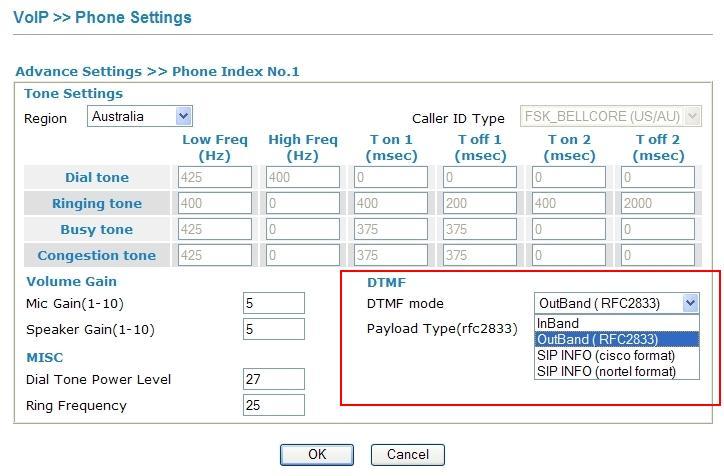Click the 'Tone Settings' section title

(x=73, y=93)
